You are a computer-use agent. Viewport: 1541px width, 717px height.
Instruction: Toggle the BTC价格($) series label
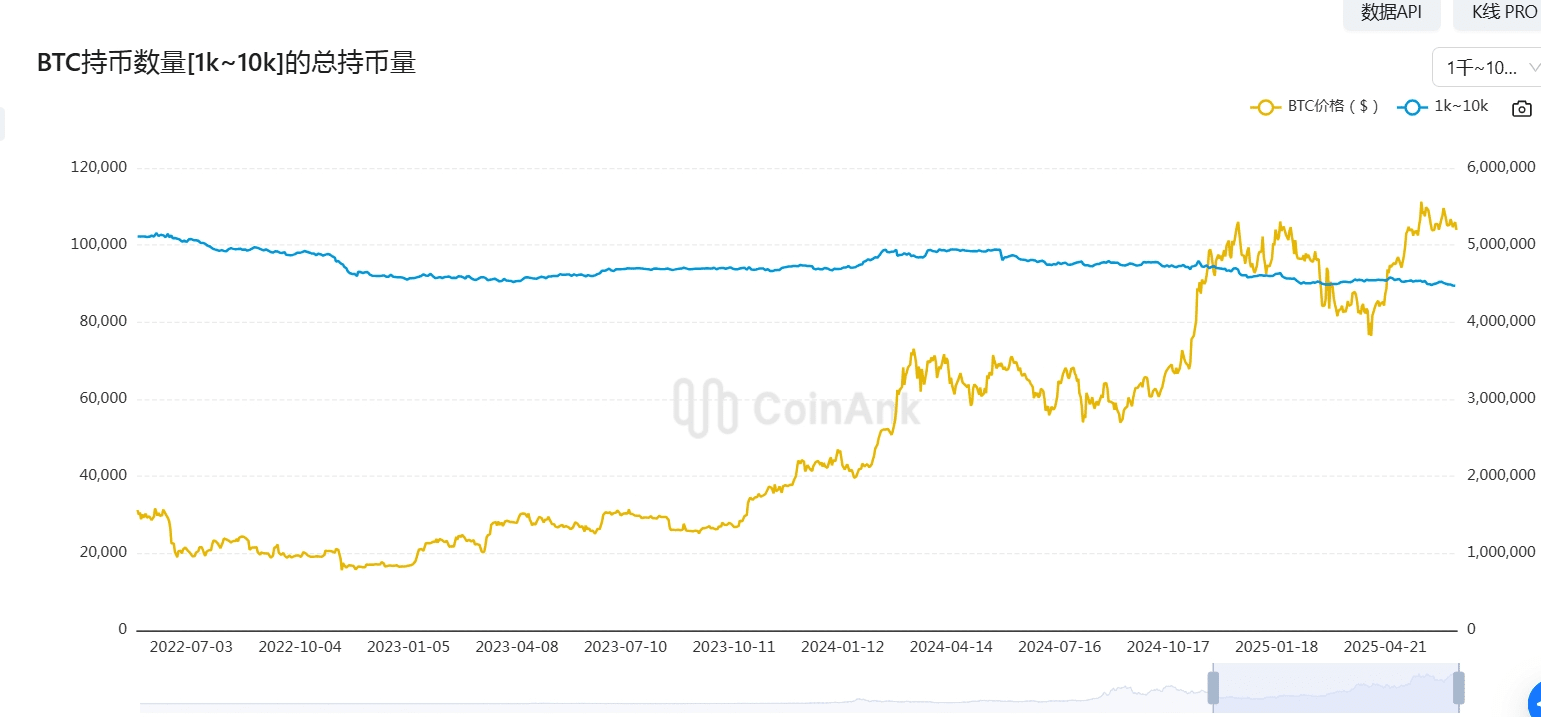tap(1333, 107)
